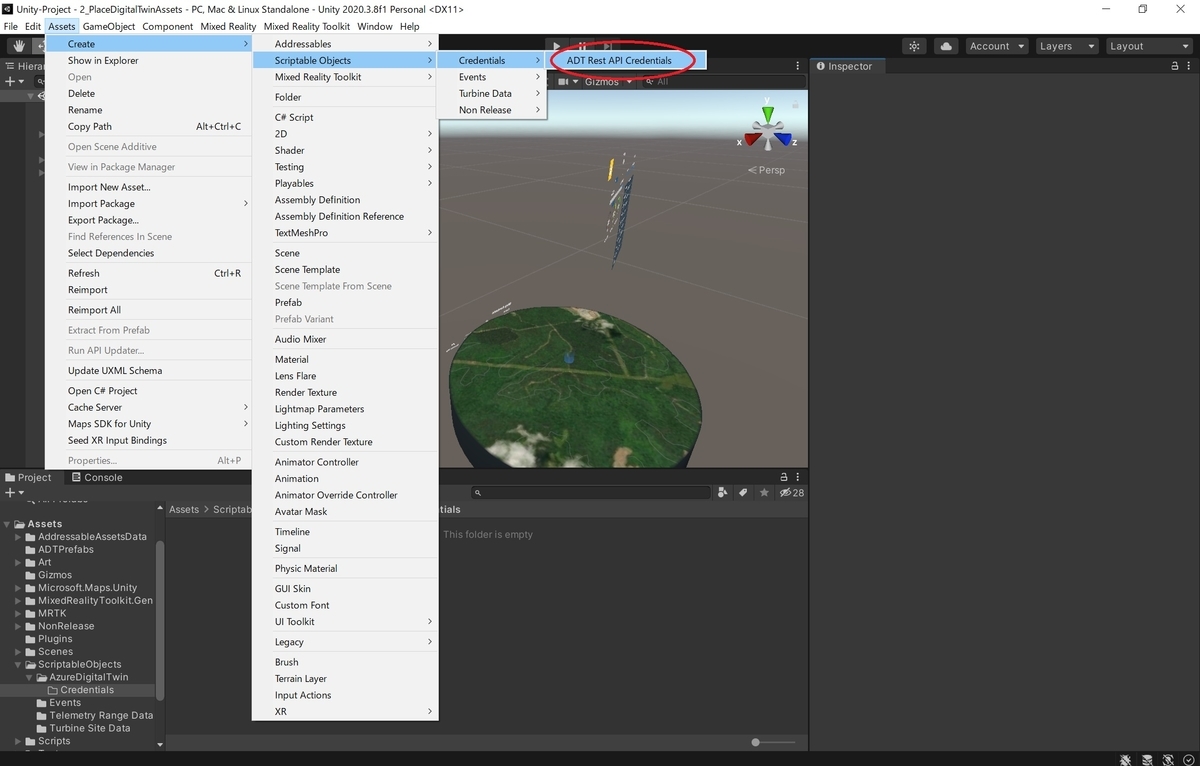Viewport: 1200px width, 766px height.
Task: Choose C# Script in Create submenu
Action: point(345,117)
